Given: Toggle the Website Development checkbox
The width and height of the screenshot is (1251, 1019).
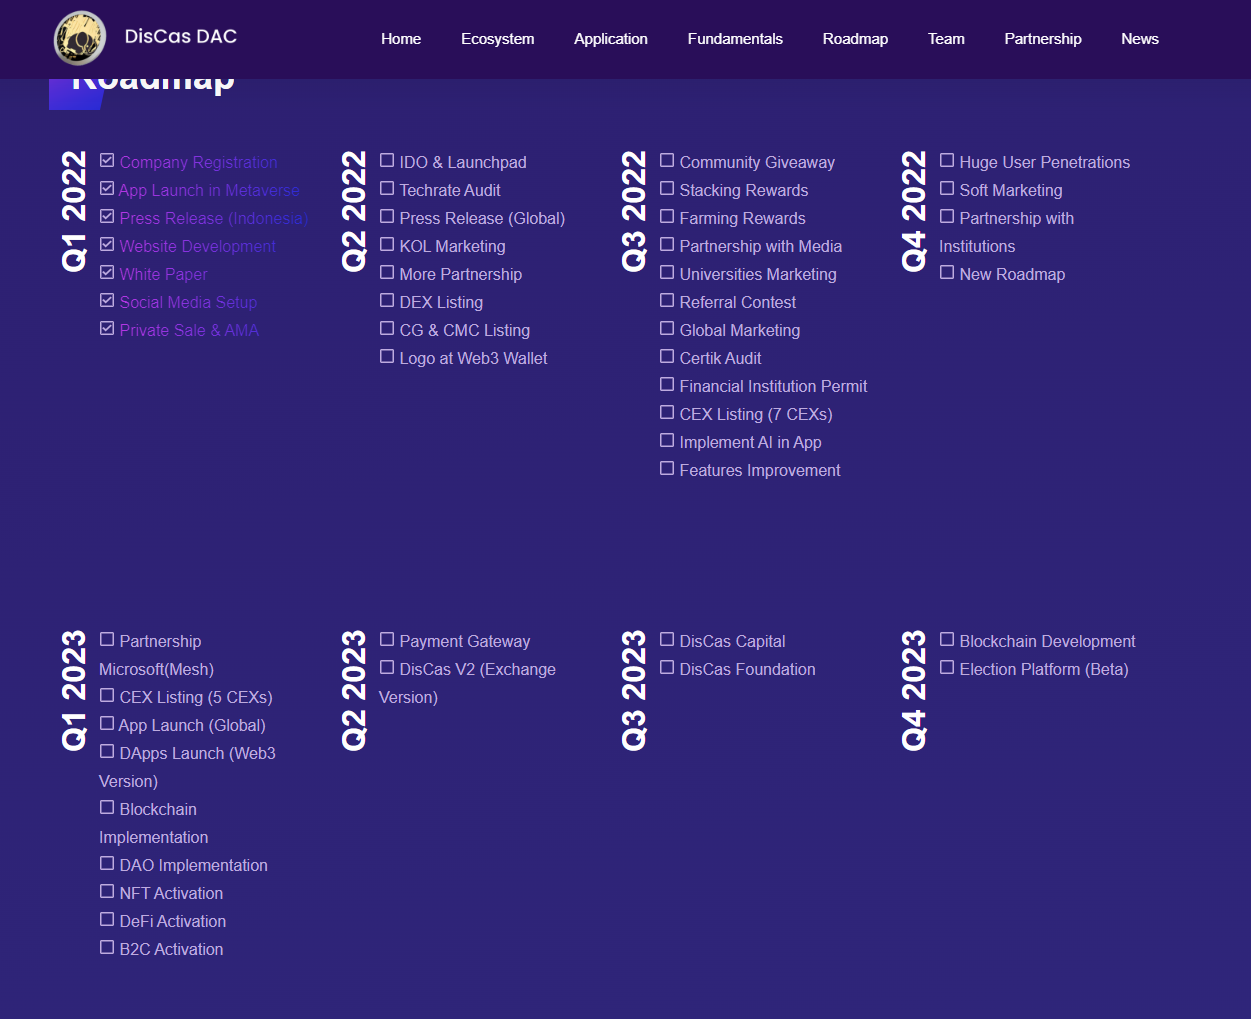Looking at the screenshot, I should pos(107,244).
